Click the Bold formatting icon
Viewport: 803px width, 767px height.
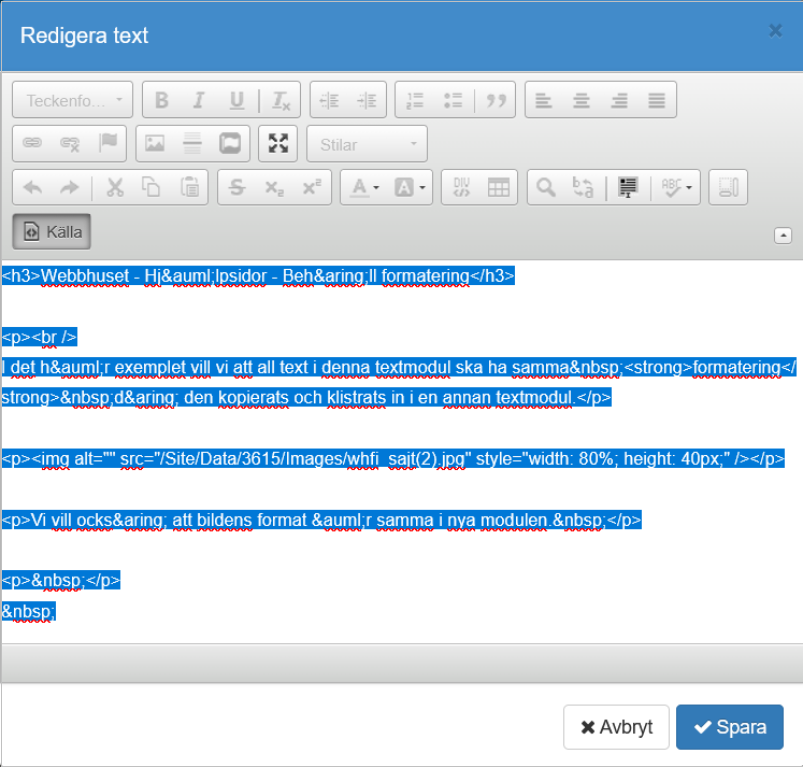pyautogui.click(x=161, y=100)
